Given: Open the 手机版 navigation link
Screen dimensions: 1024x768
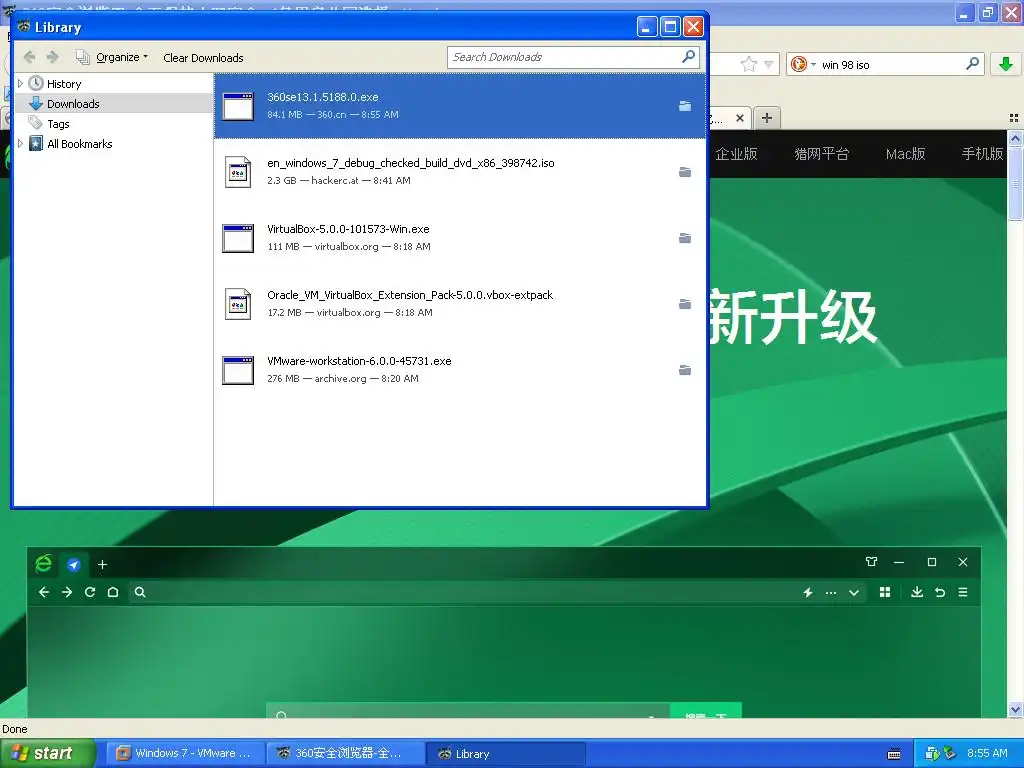Looking at the screenshot, I should [982, 153].
